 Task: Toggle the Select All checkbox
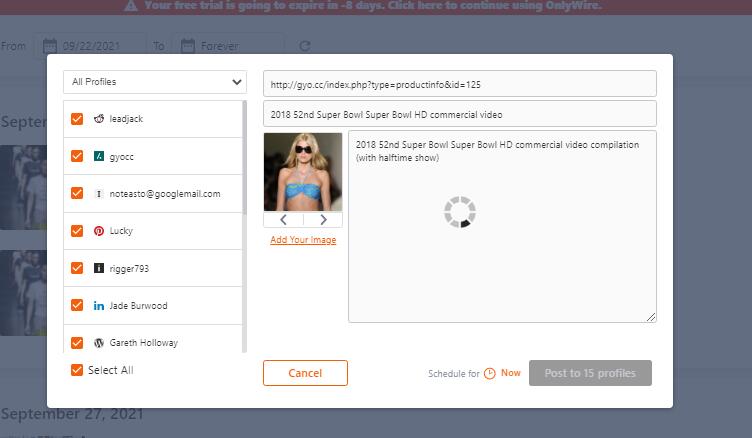(x=77, y=370)
